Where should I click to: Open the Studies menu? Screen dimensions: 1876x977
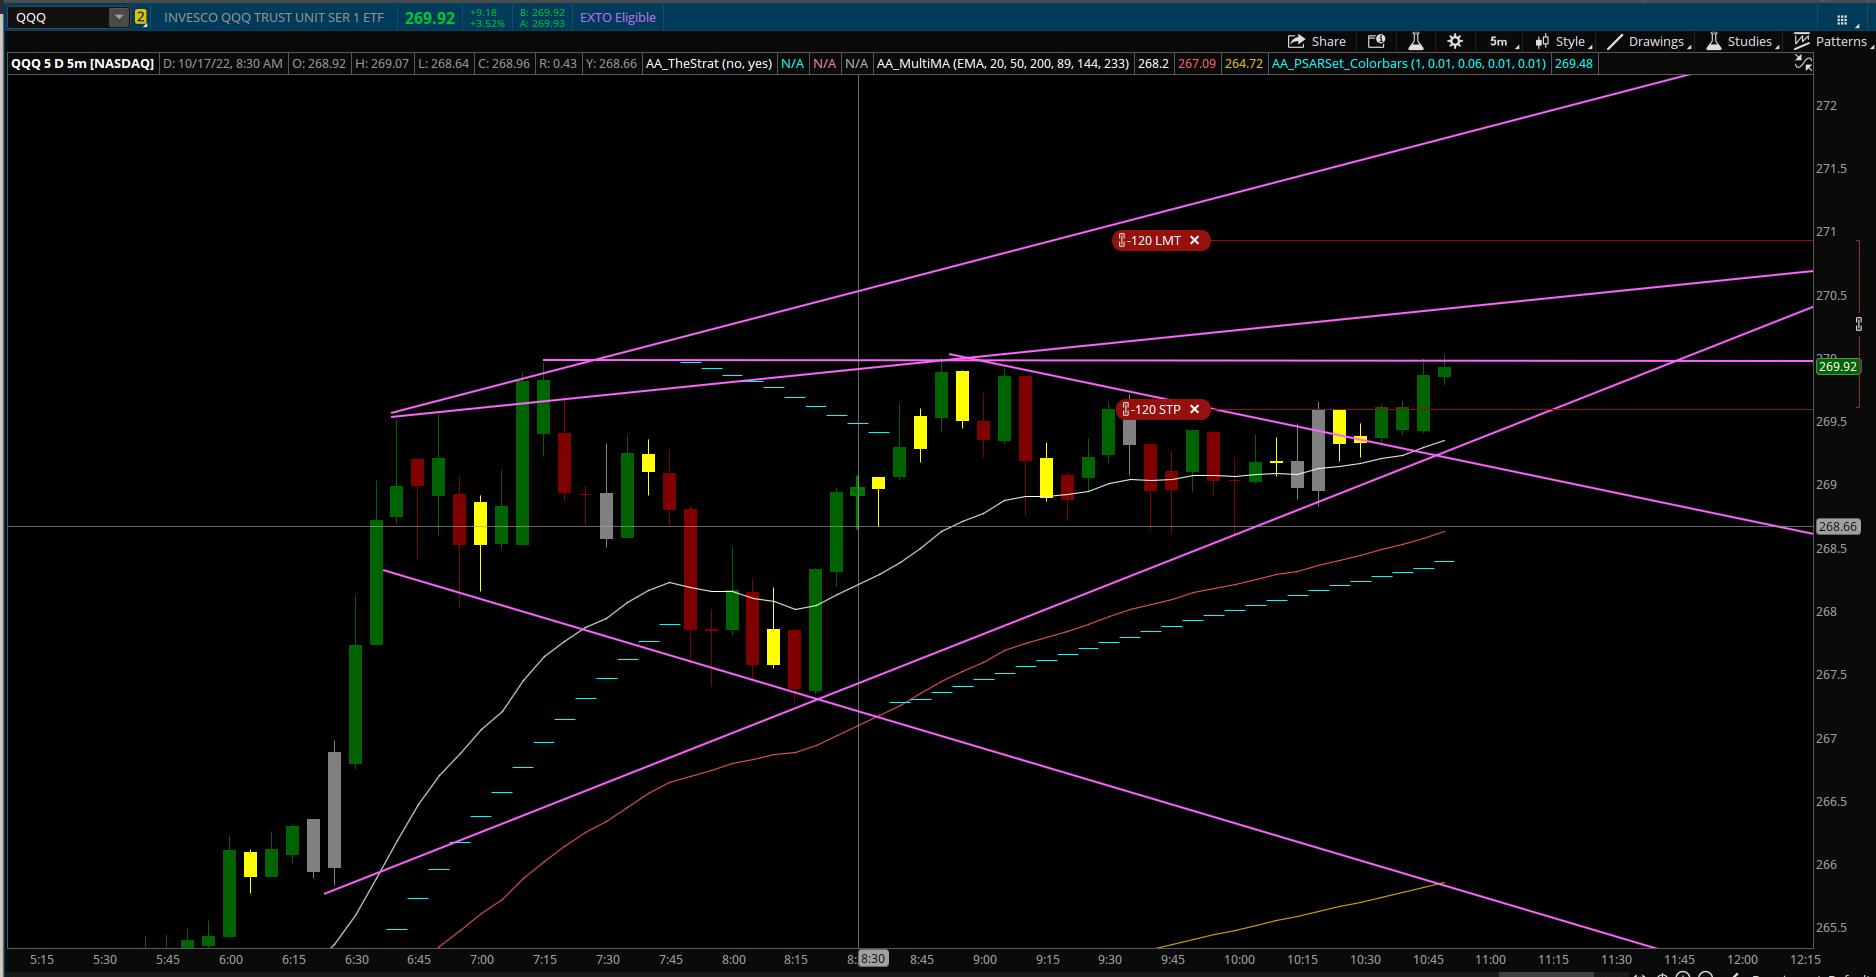pyautogui.click(x=1743, y=41)
